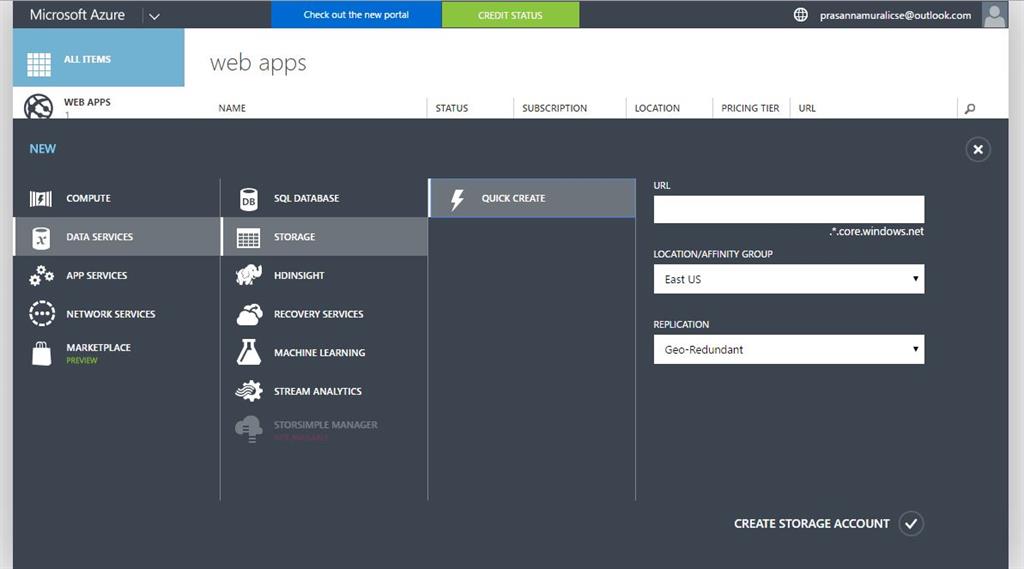Select Compute in the NEW menu
The height and width of the screenshot is (569, 1024).
pos(117,198)
